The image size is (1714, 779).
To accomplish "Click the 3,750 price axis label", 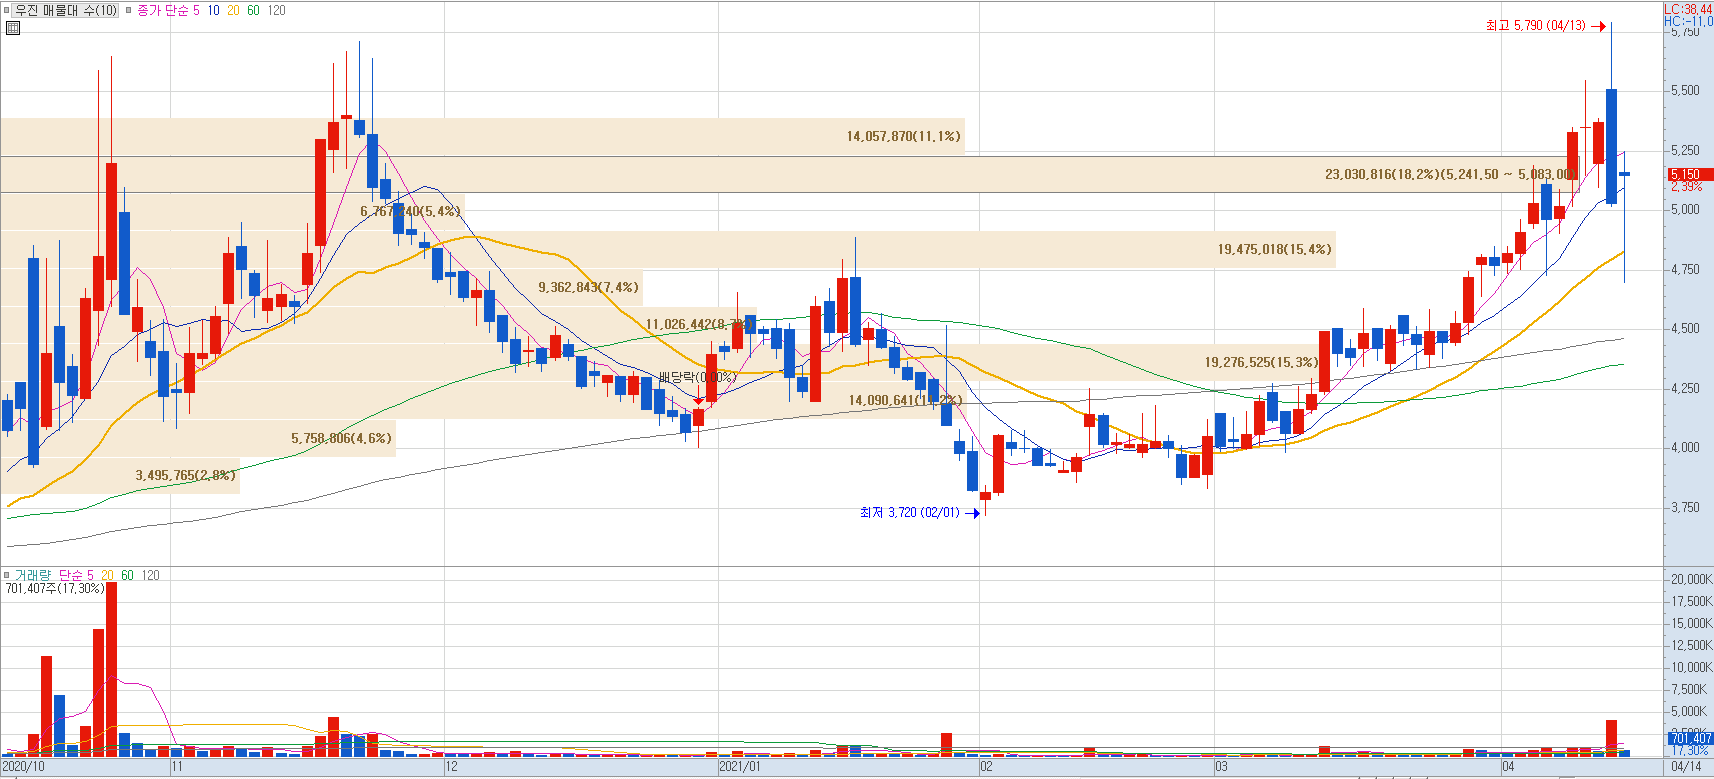I will coord(1685,507).
